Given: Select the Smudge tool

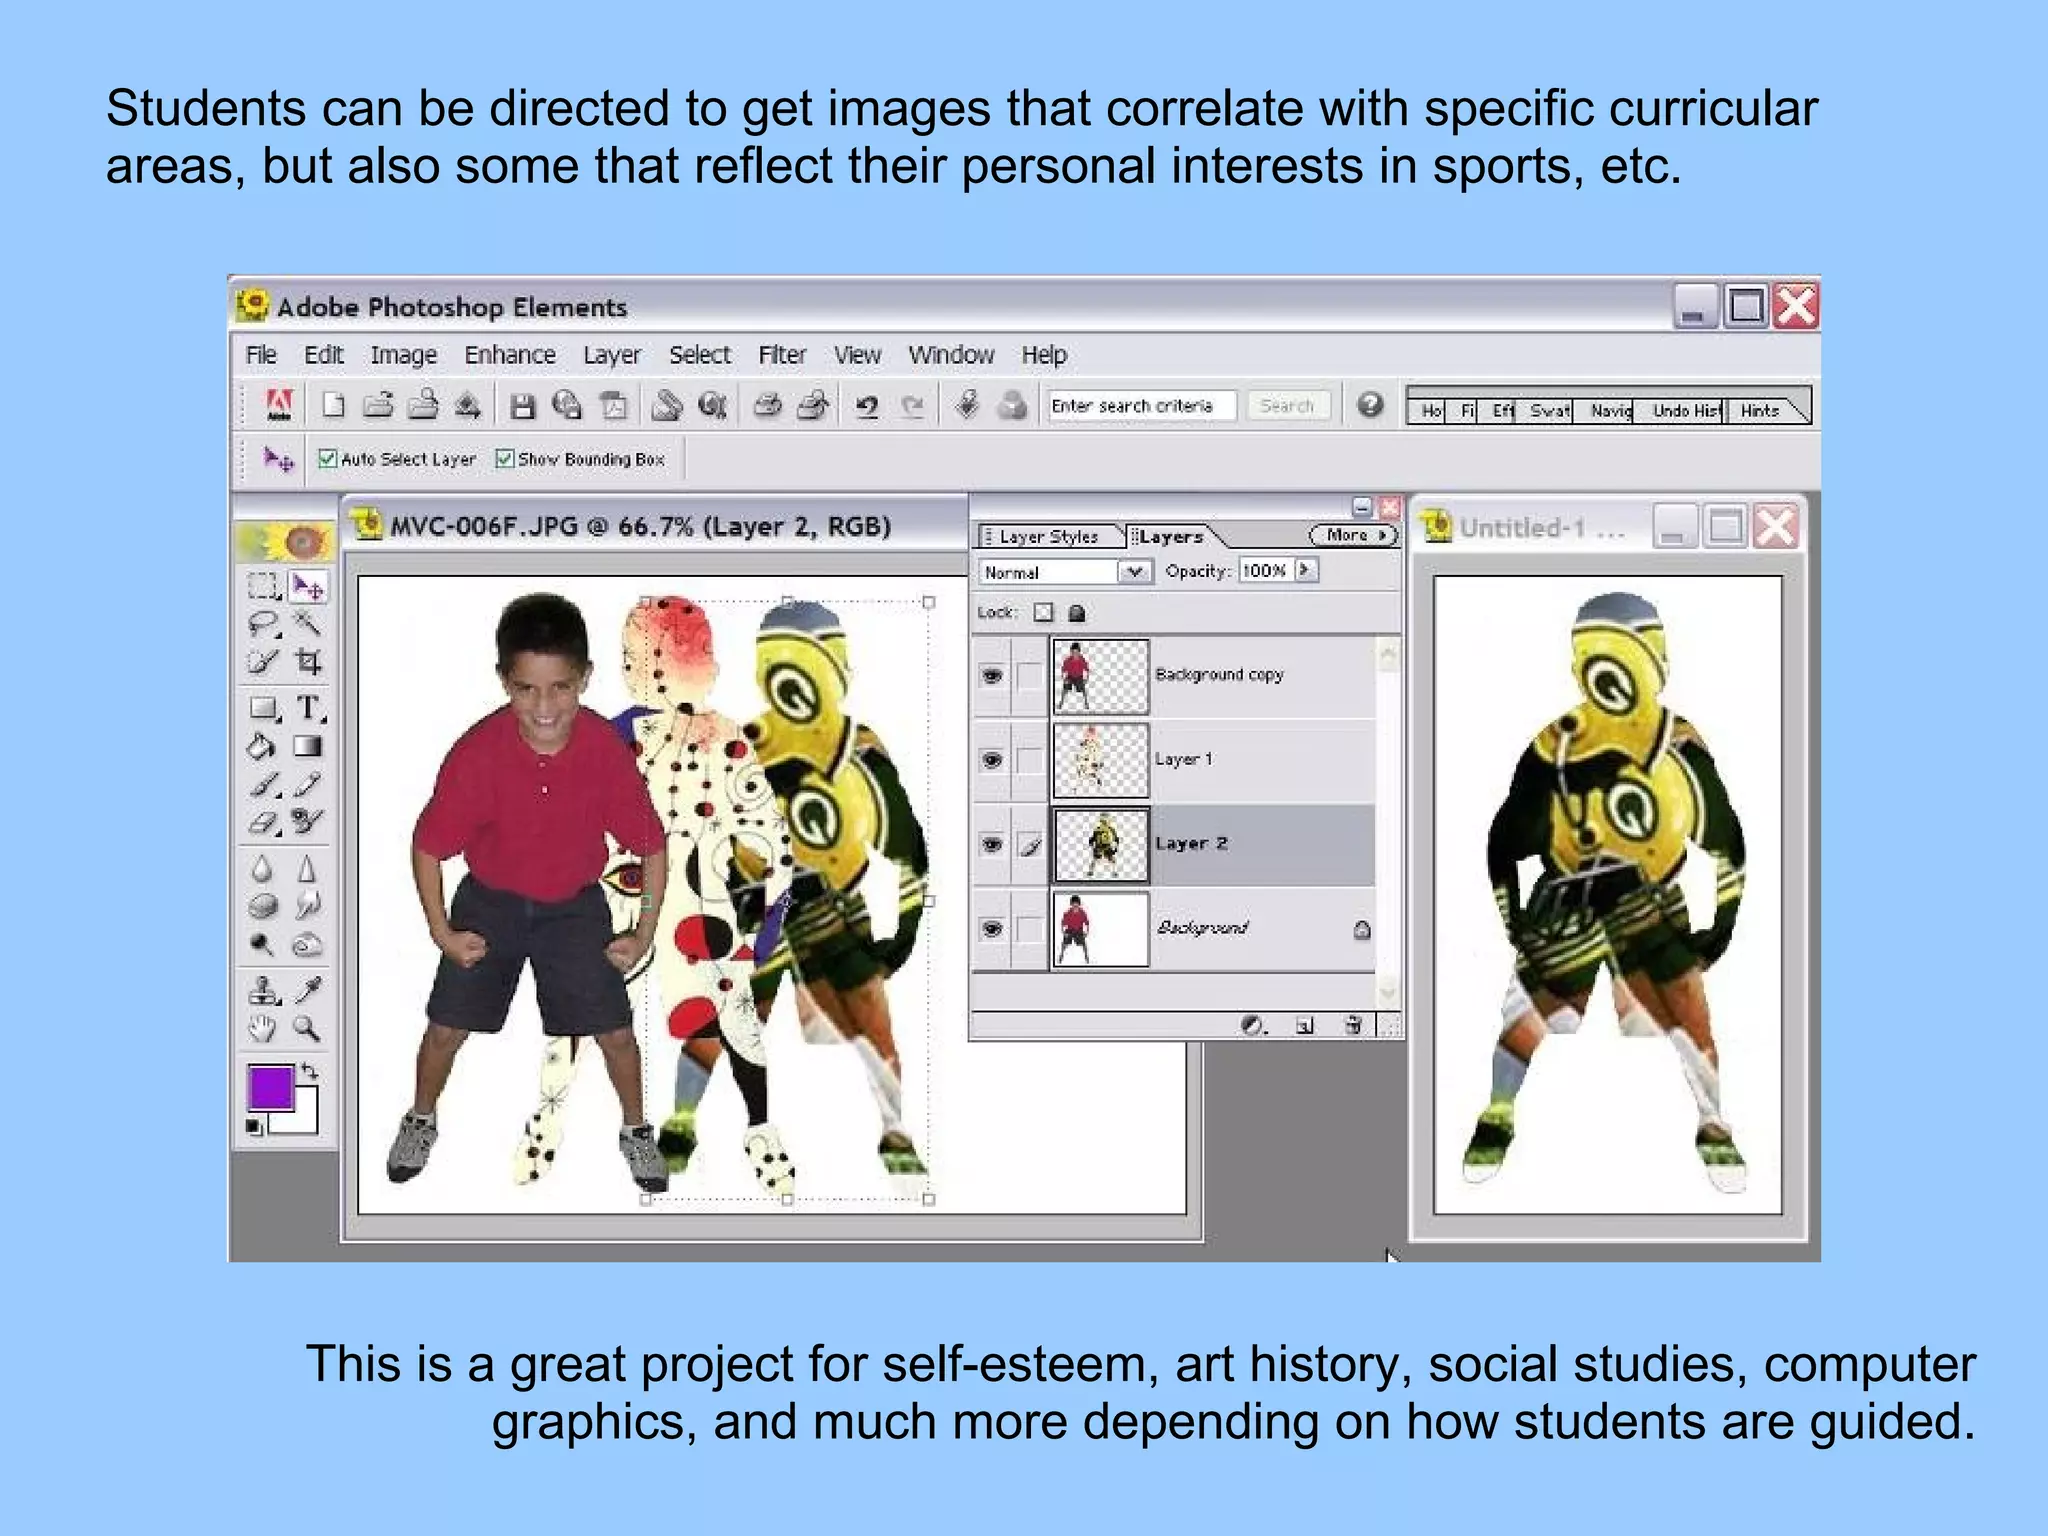Looking at the screenshot, I should tap(308, 906).
